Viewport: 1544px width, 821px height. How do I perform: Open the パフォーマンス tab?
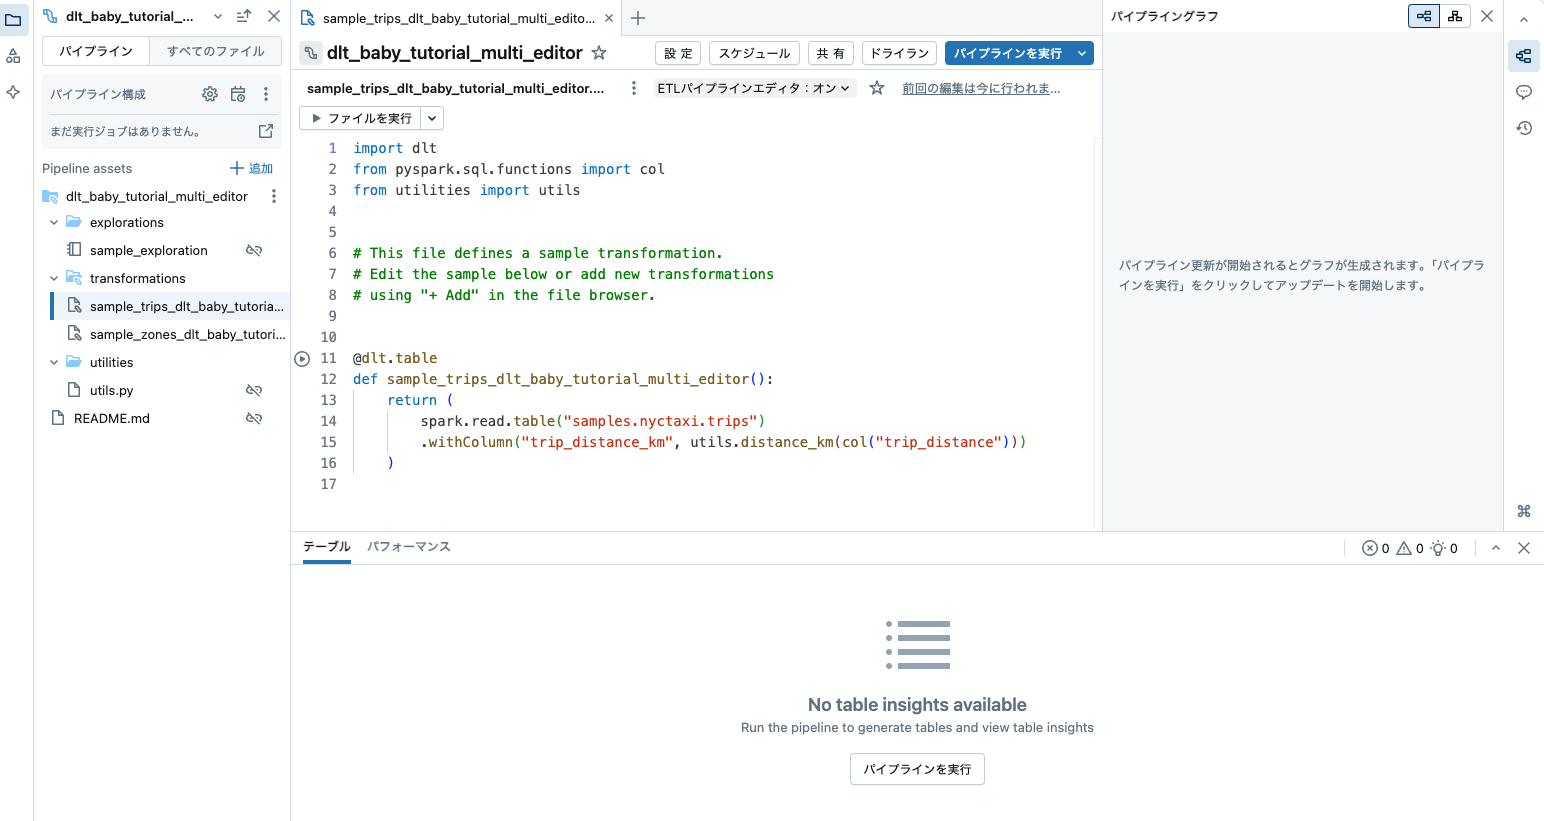pos(409,547)
